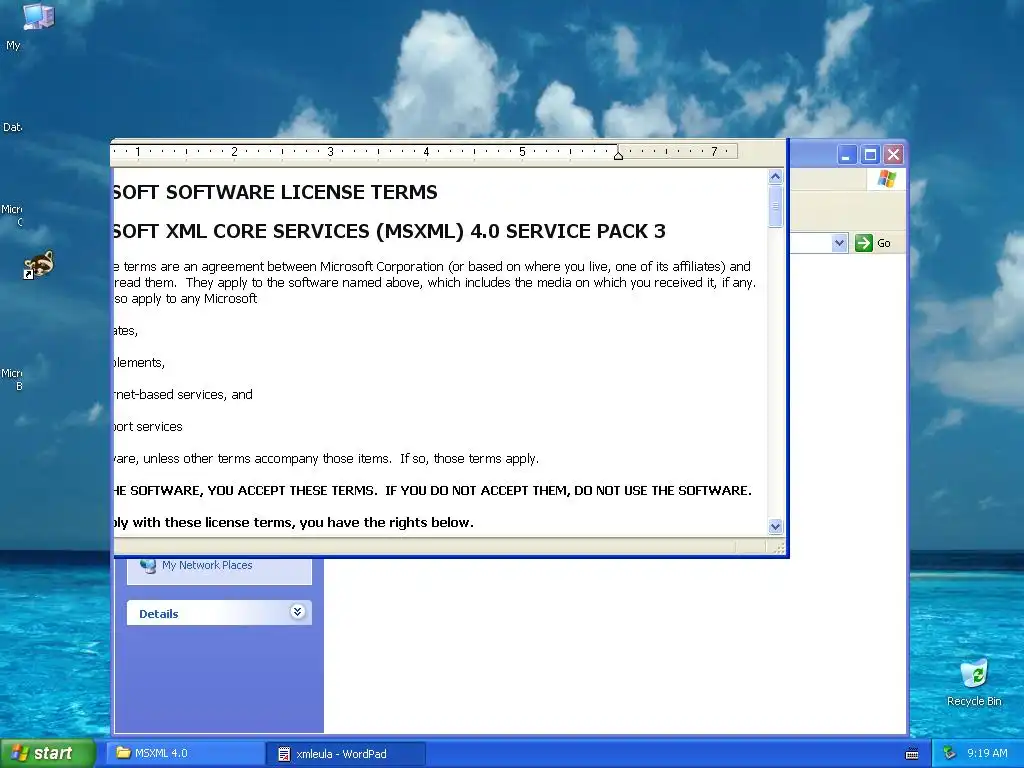The image size is (1024, 768).
Task: Click the green Go arrow icon
Action: [x=863, y=243]
